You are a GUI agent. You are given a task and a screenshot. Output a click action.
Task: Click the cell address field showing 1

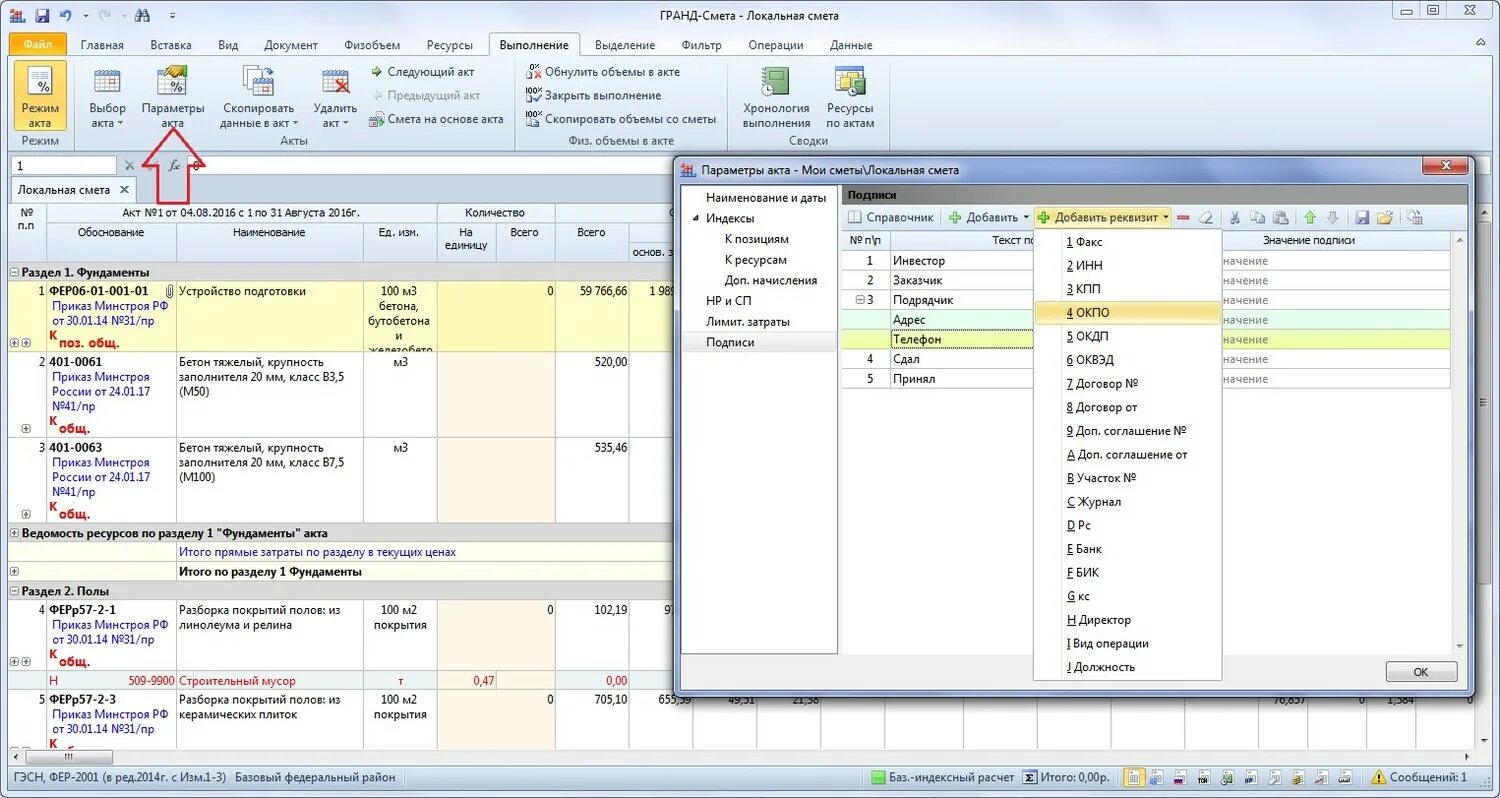64,166
